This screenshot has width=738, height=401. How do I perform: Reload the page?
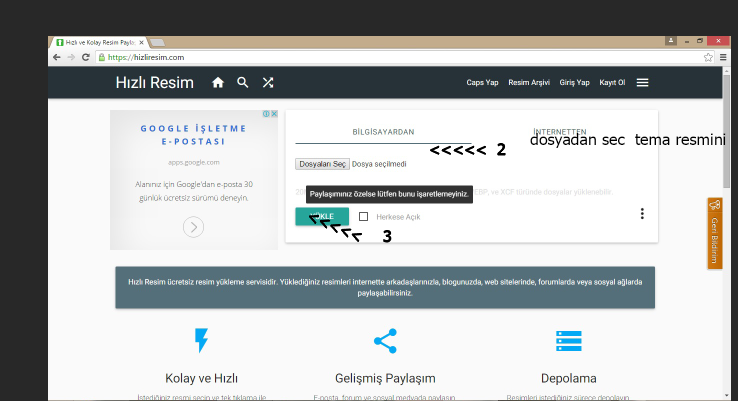[x=87, y=58]
